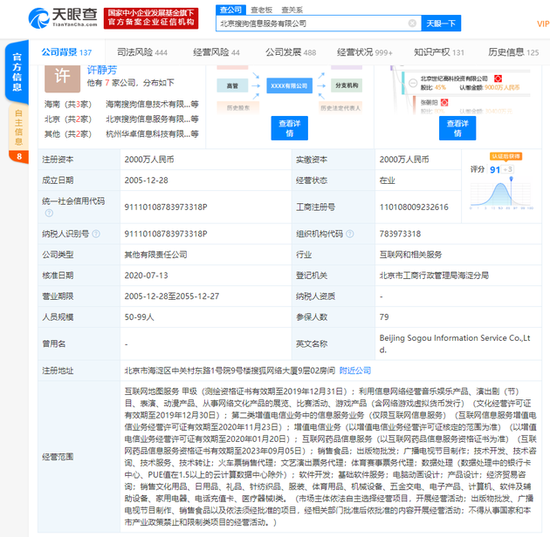550x537 pixels.
Task: Click the registration number 110108009232616
Action: coord(414,207)
